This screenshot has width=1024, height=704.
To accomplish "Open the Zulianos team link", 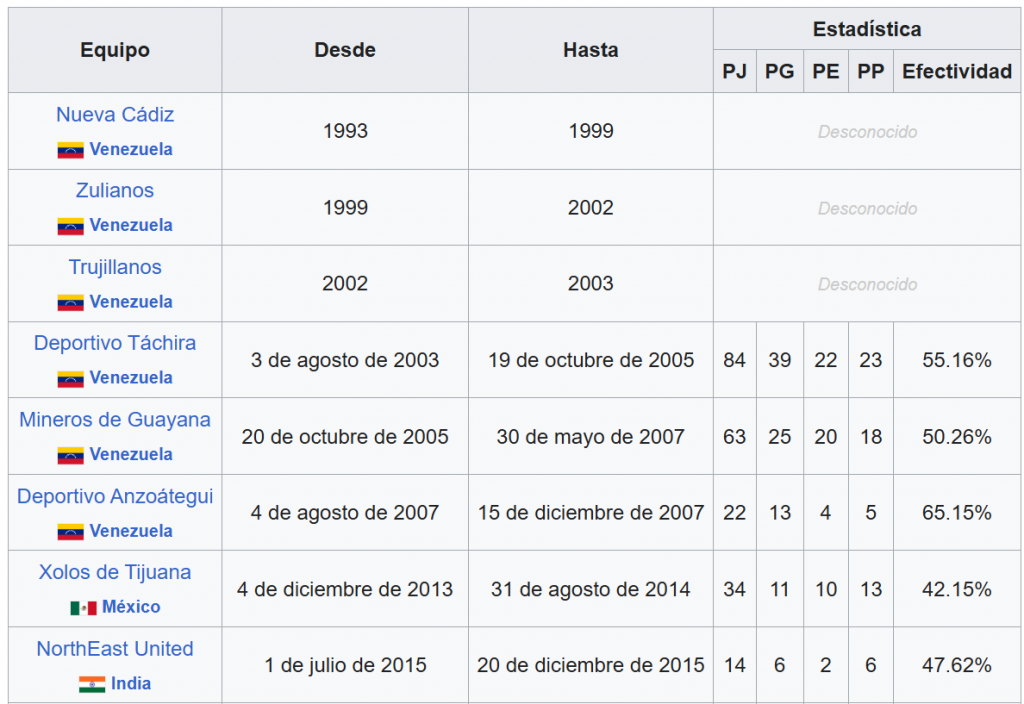I will (x=115, y=191).
